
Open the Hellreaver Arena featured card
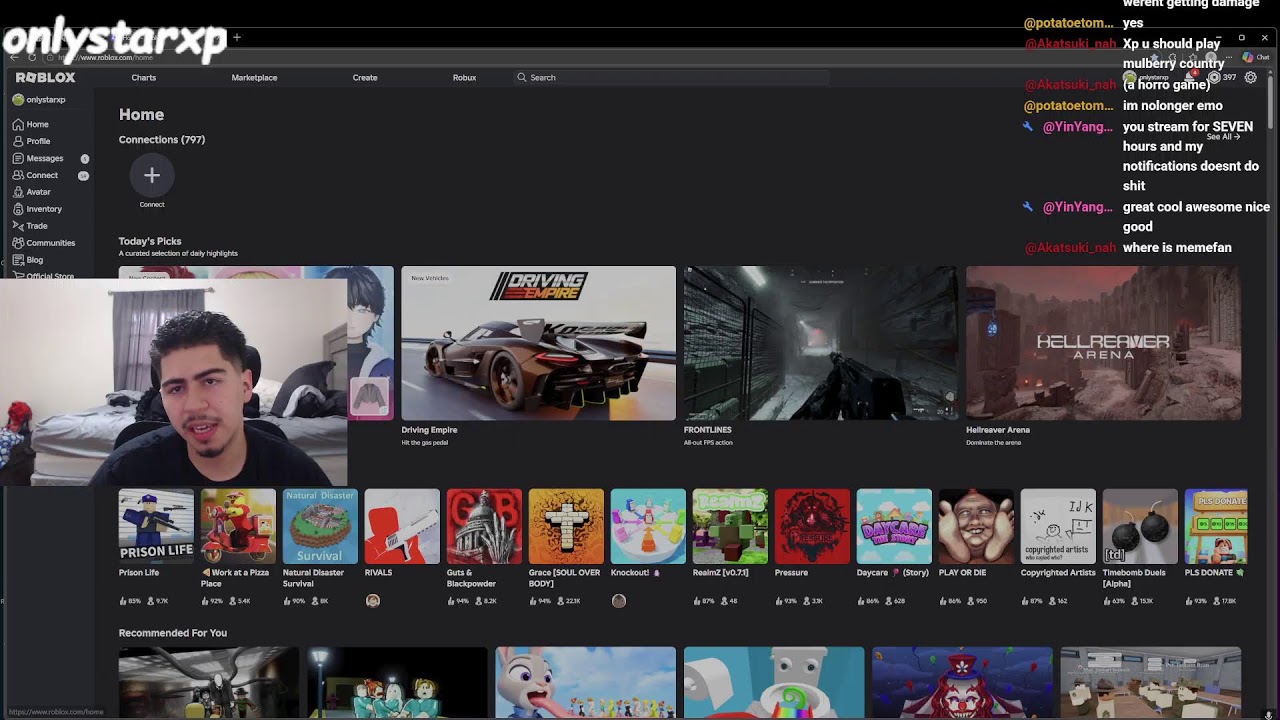[1103, 343]
